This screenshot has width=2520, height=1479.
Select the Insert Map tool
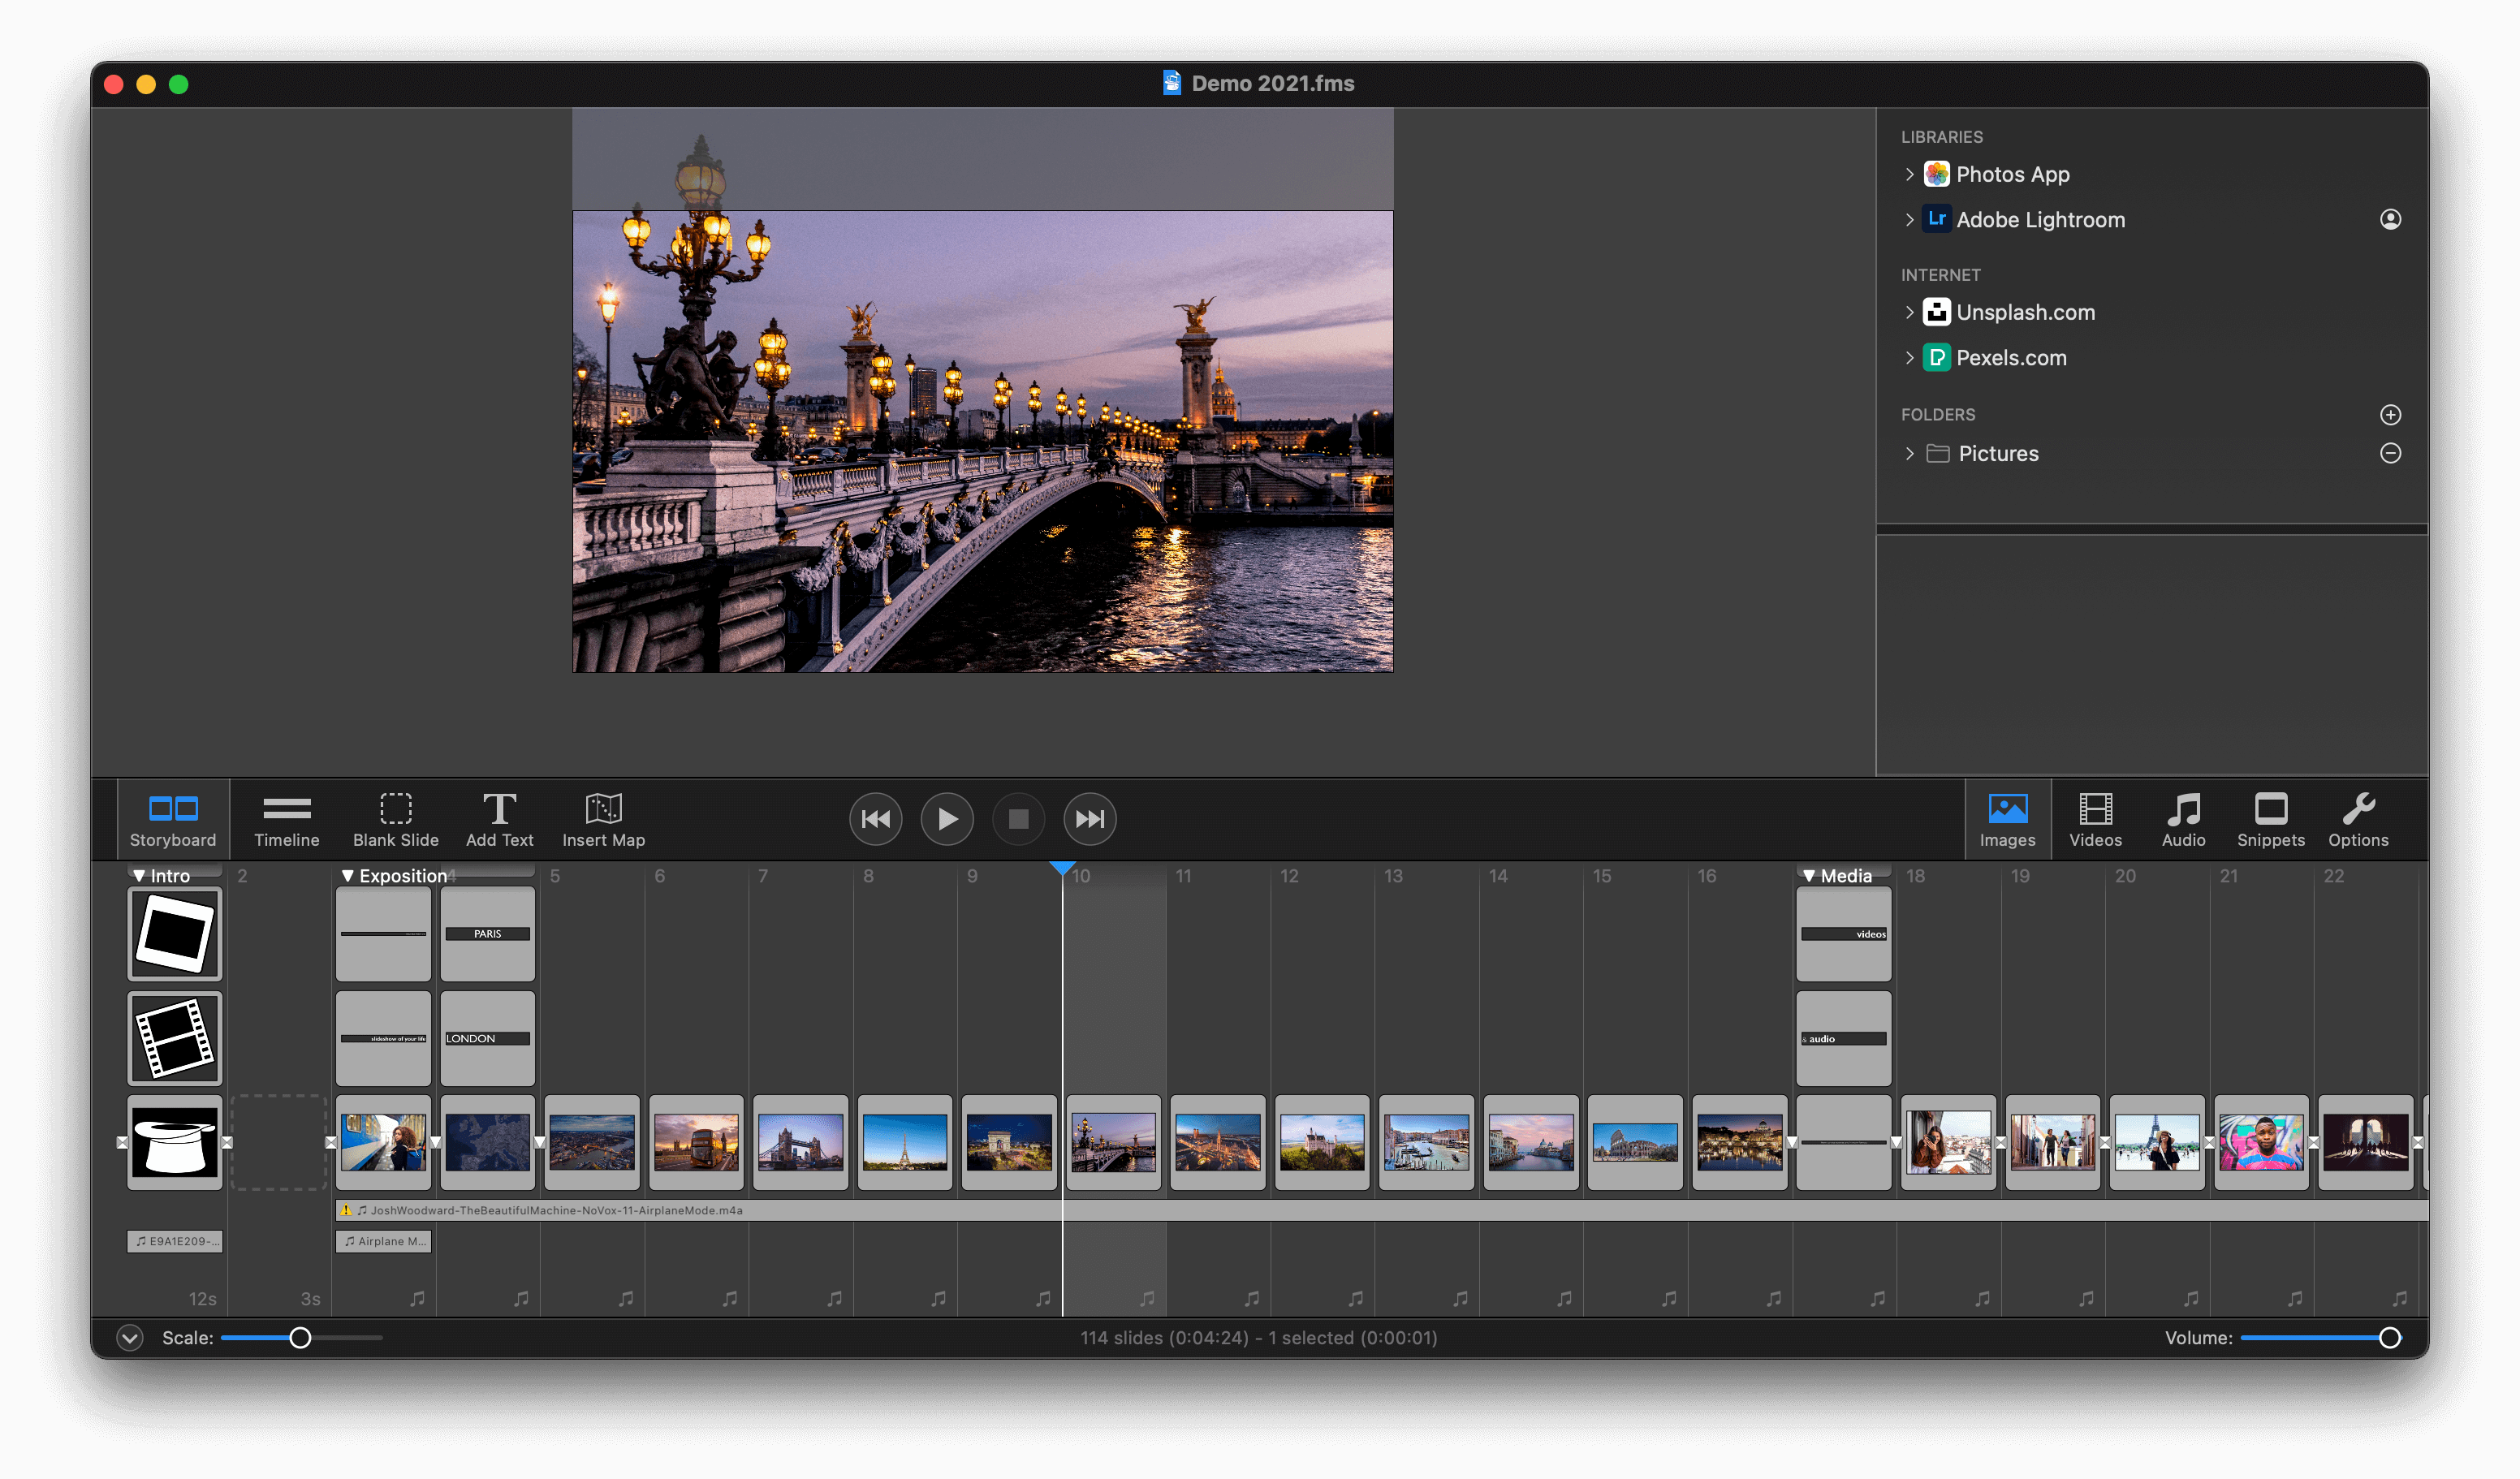tap(602, 817)
